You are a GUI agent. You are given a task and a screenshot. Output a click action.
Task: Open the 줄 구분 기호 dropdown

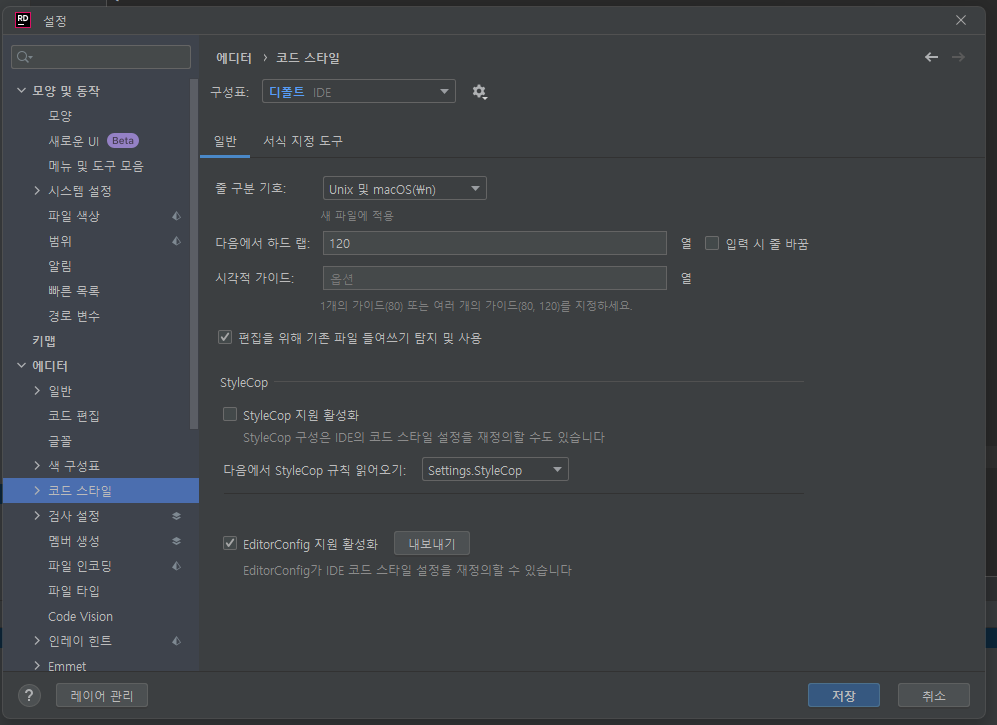404,189
